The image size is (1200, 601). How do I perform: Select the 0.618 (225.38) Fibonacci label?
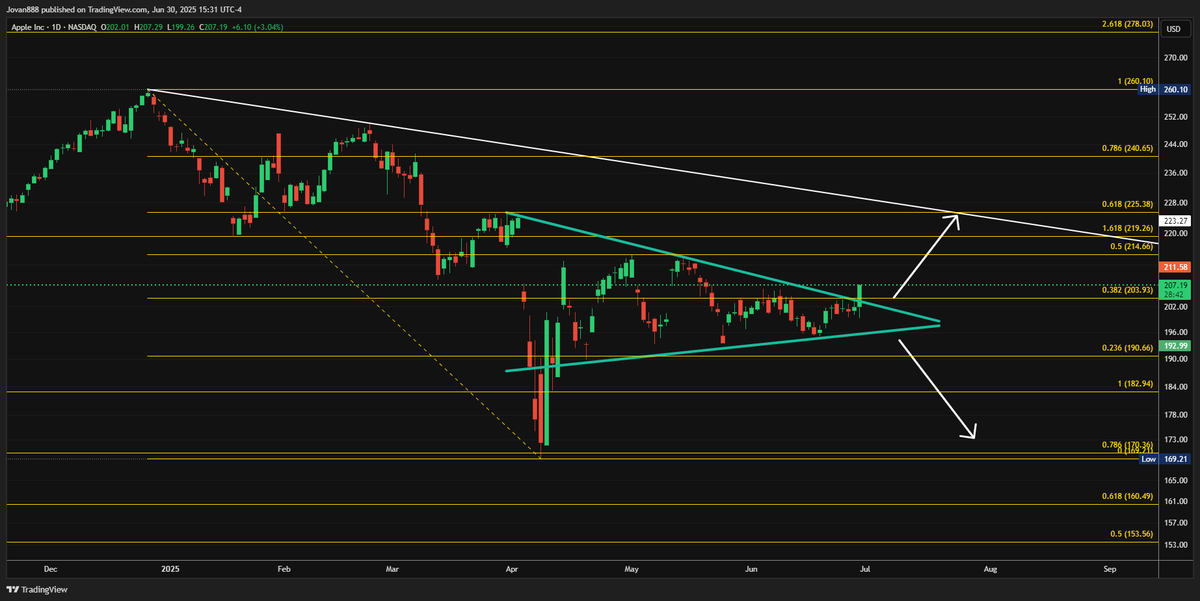pyautogui.click(x=1125, y=203)
